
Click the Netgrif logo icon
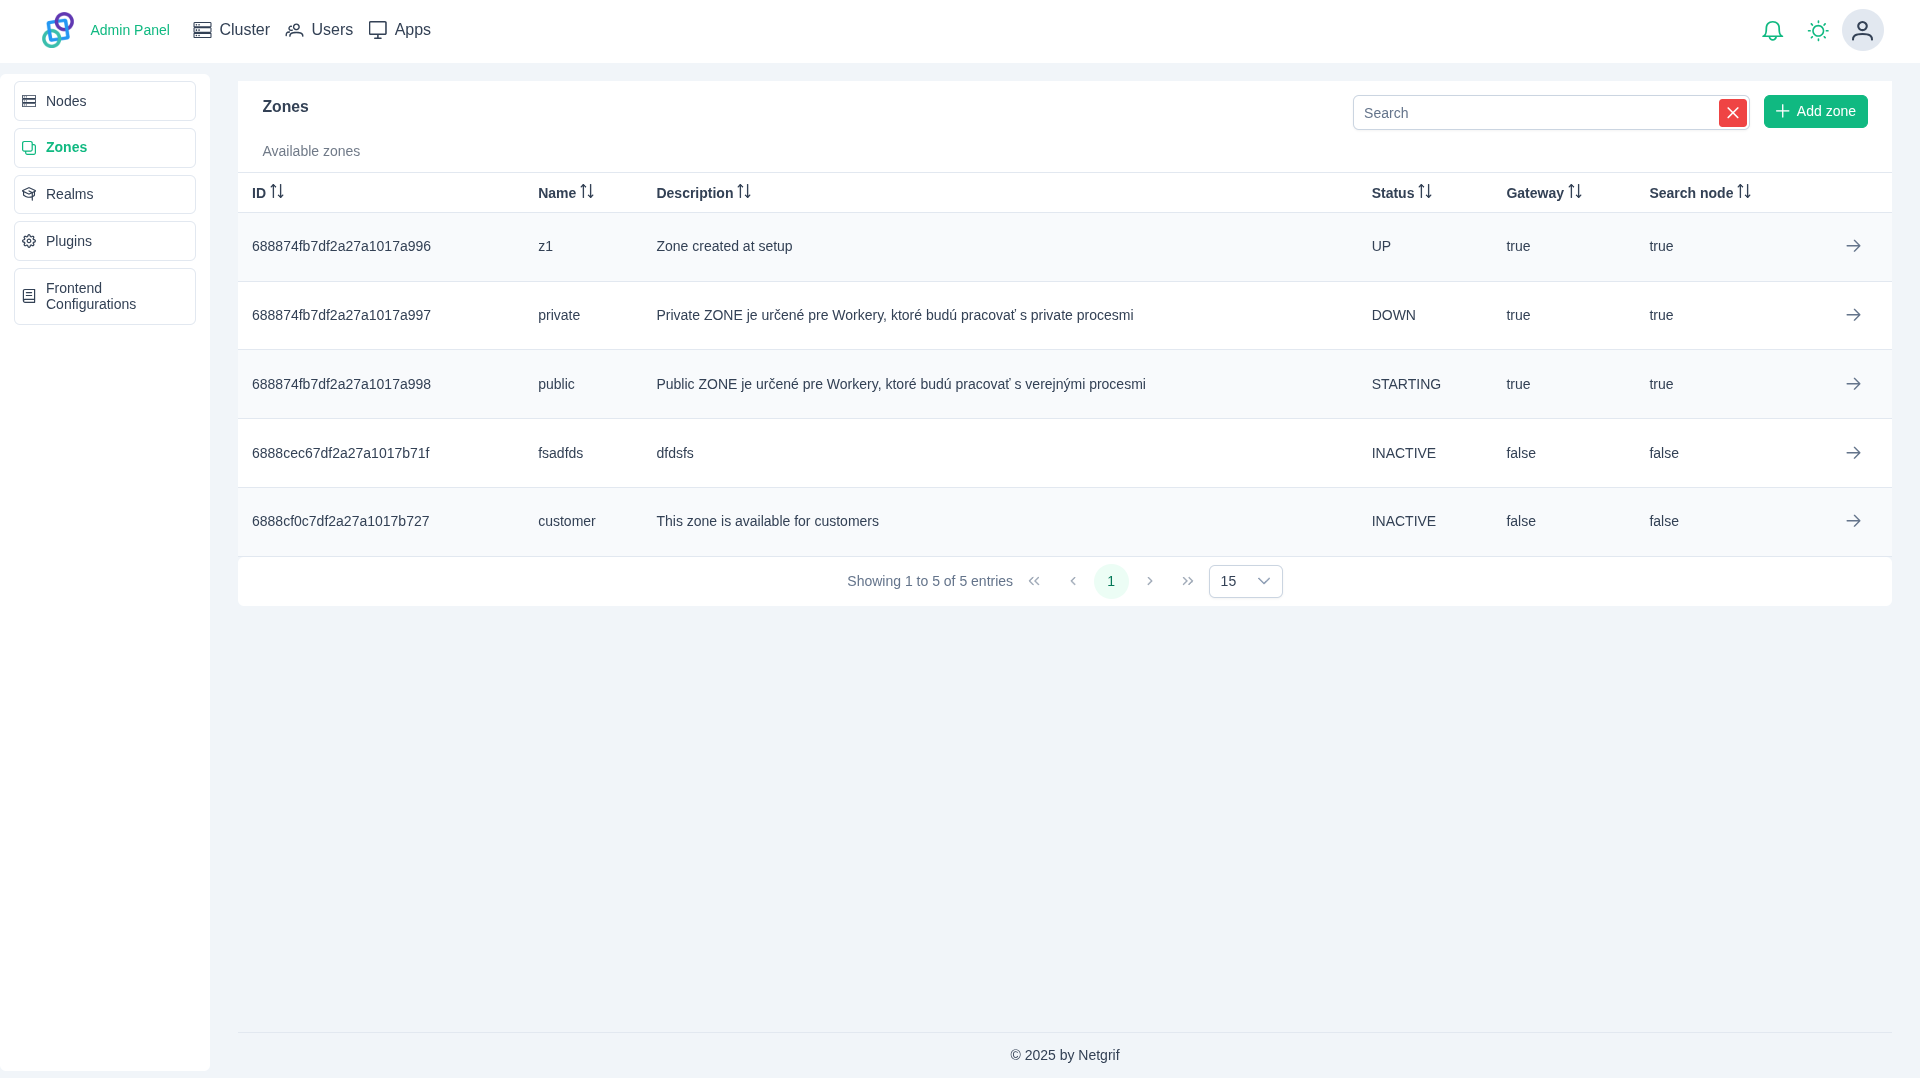point(58,30)
